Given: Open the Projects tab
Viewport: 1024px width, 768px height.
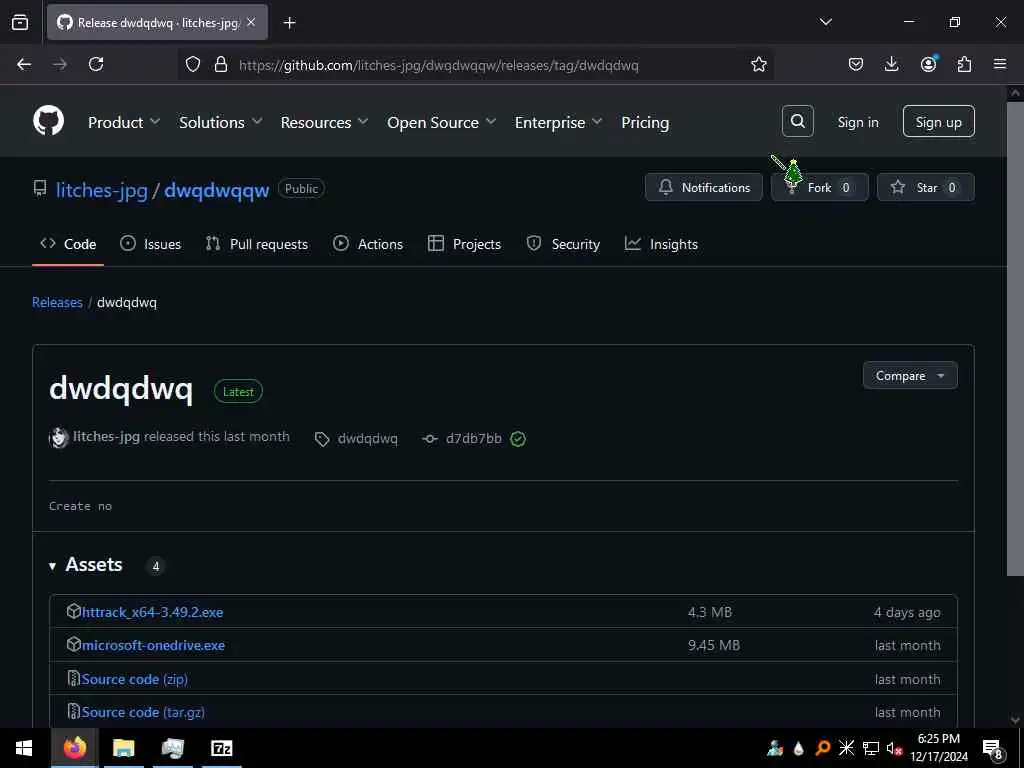Looking at the screenshot, I should pos(464,244).
